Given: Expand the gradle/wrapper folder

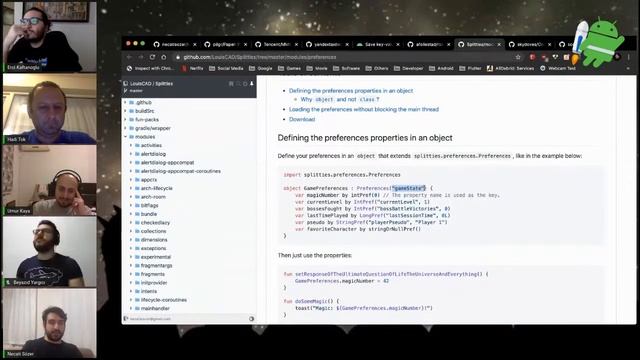Looking at the screenshot, I should 125,128.
